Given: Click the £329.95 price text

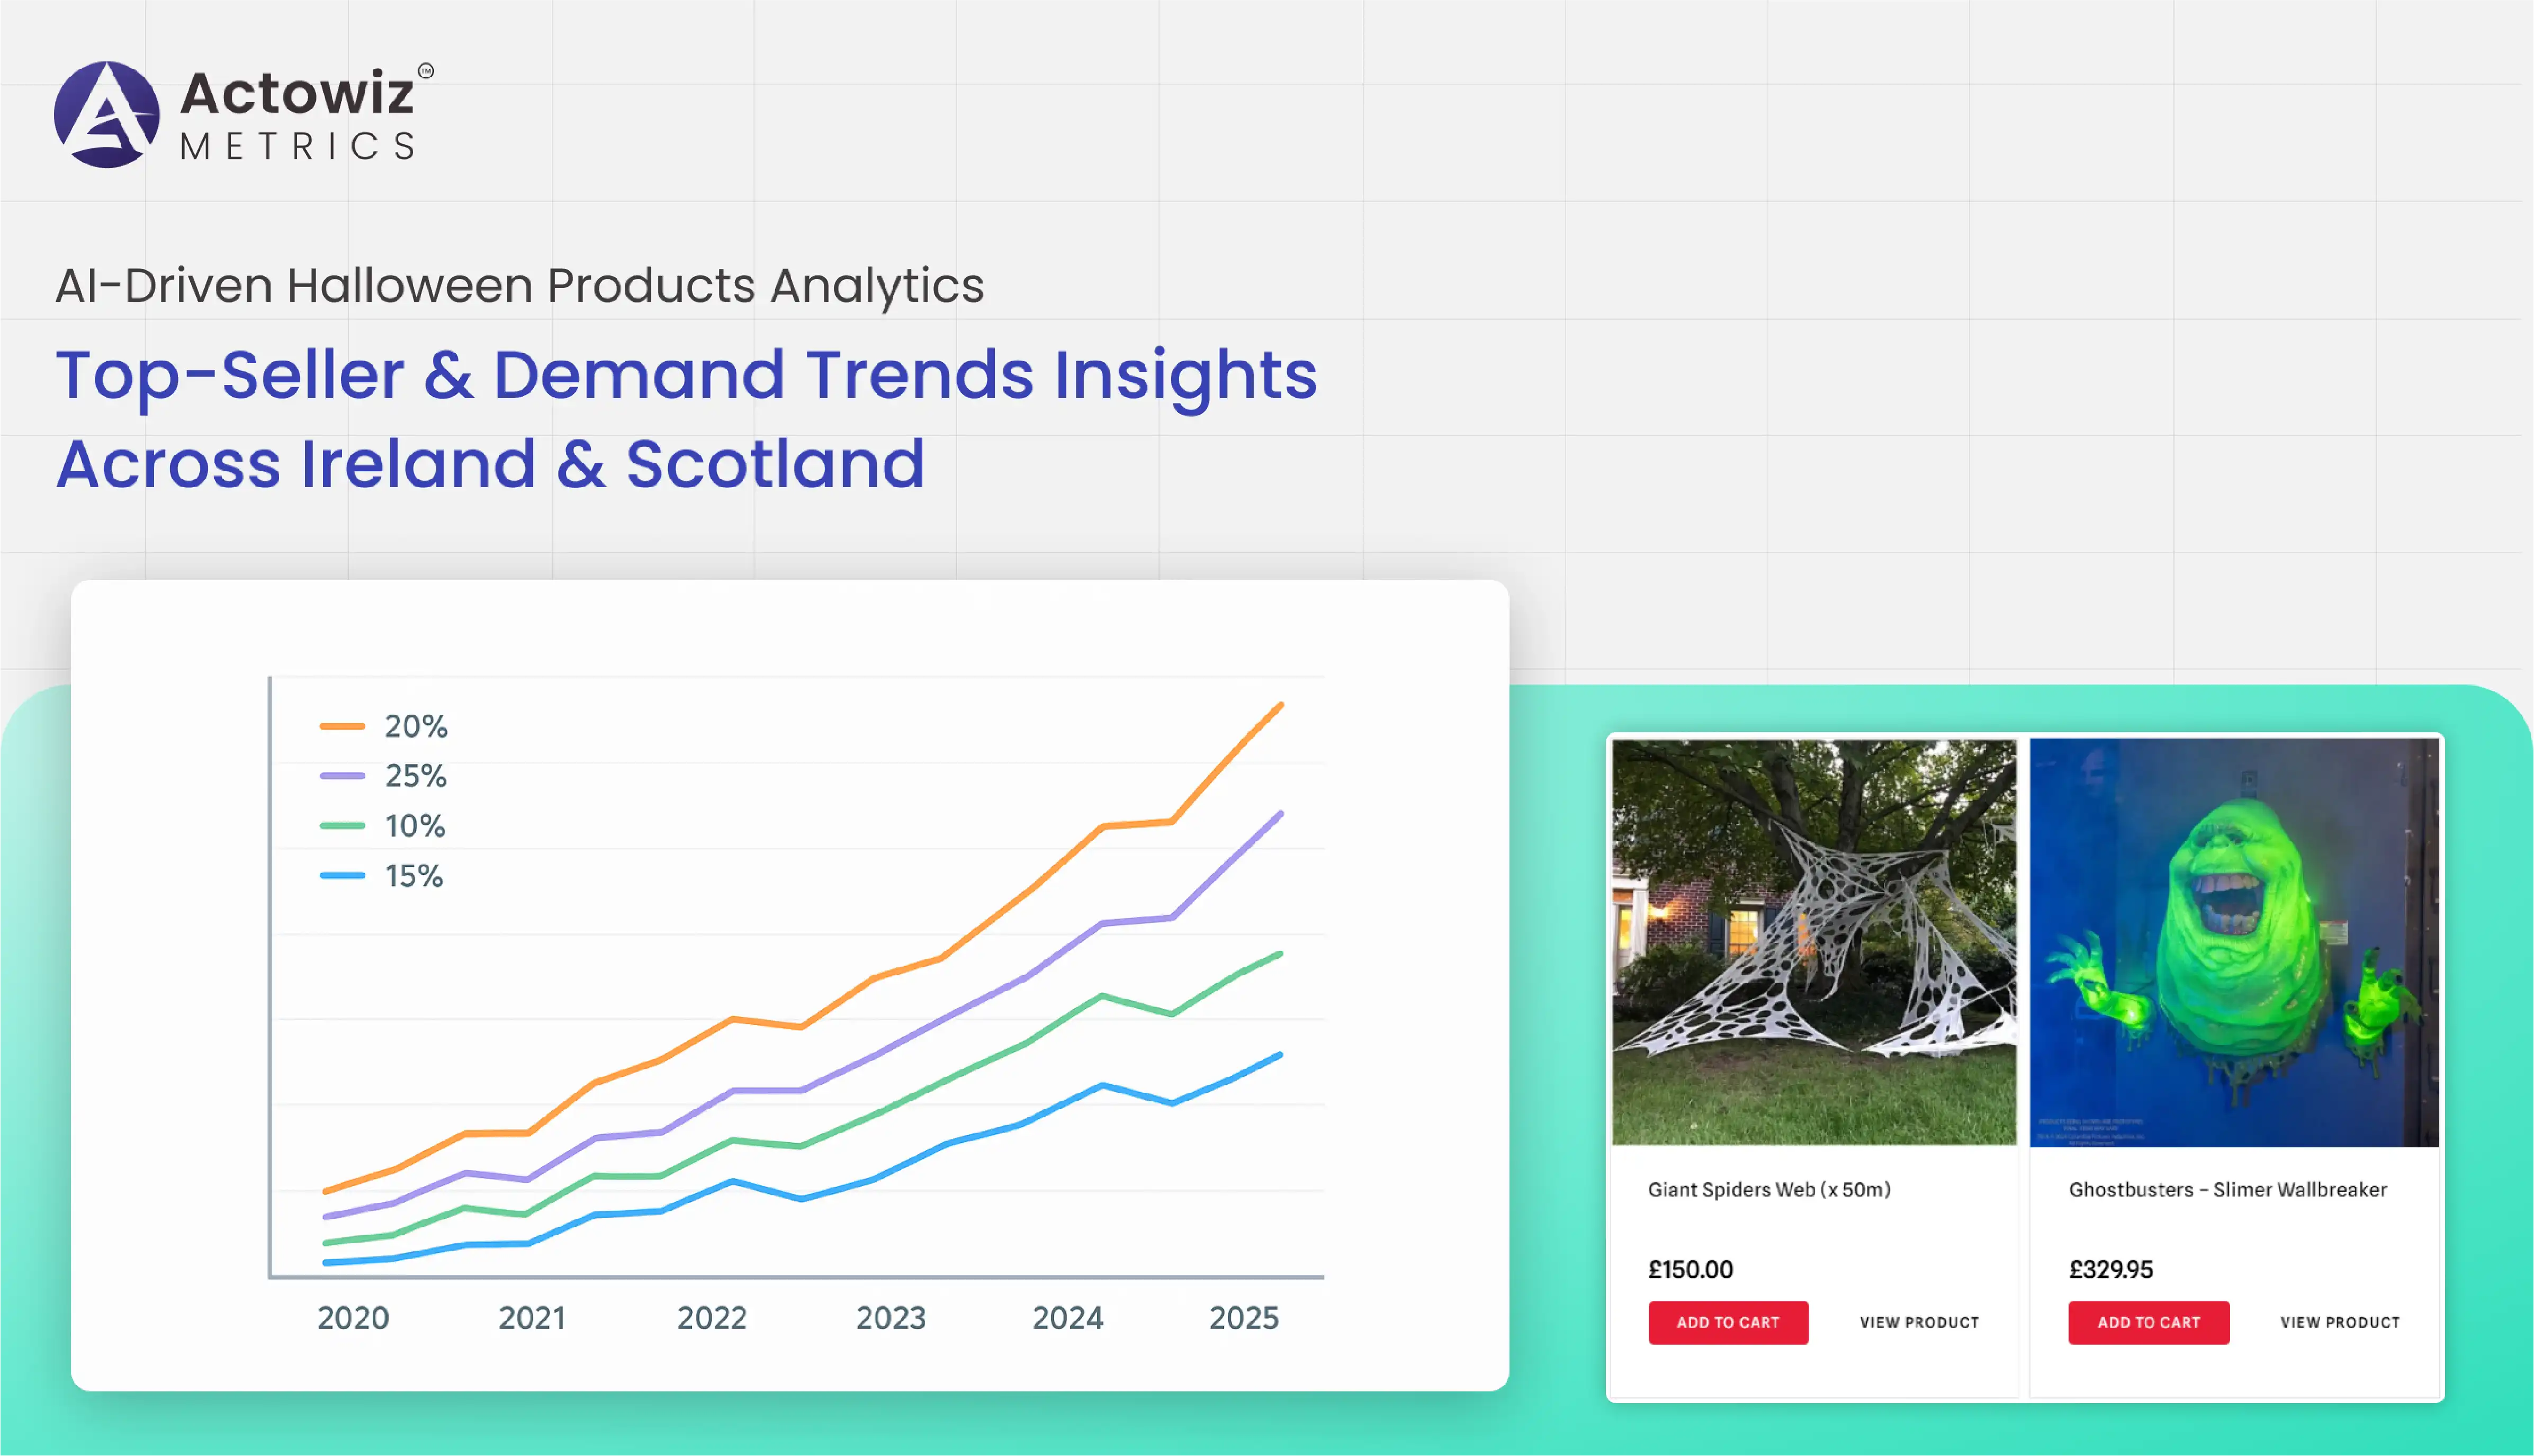Looking at the screenshot, I should coord(2110,1269).
